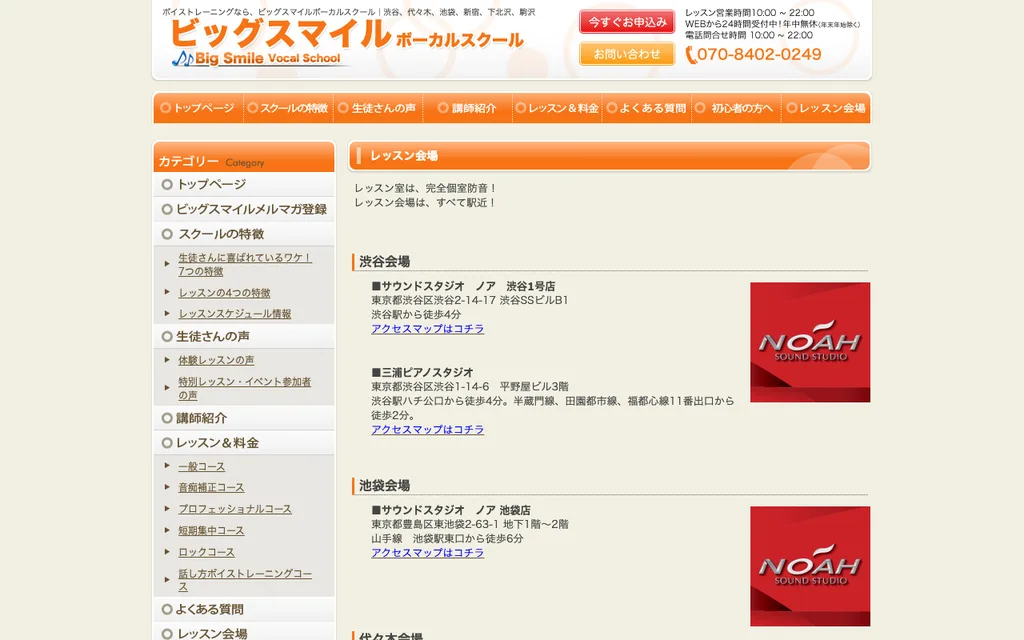Open 生徒さんの声 in the orange nav bar

377,108
